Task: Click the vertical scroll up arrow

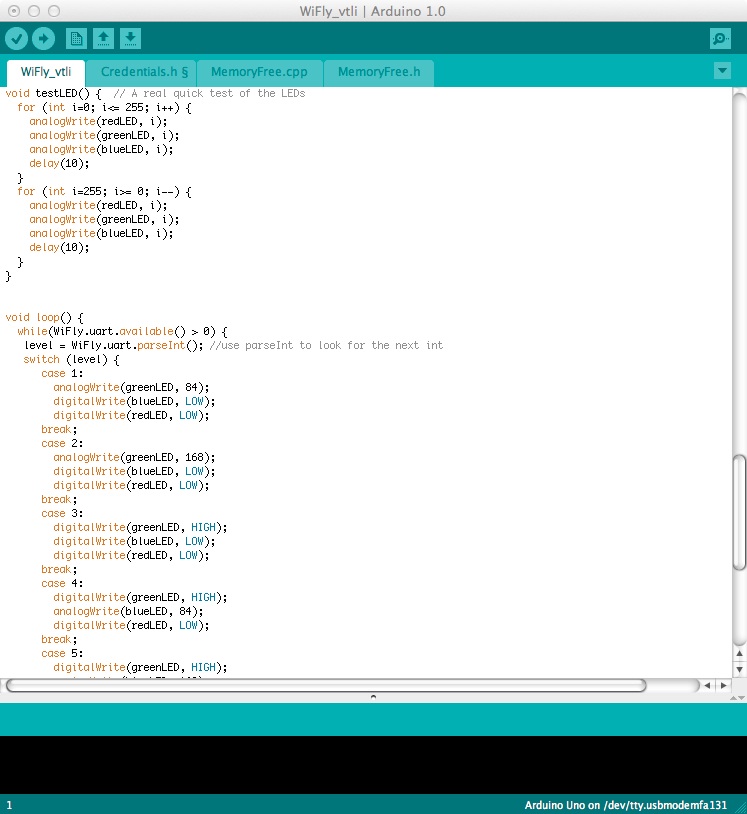Action: 740,654
